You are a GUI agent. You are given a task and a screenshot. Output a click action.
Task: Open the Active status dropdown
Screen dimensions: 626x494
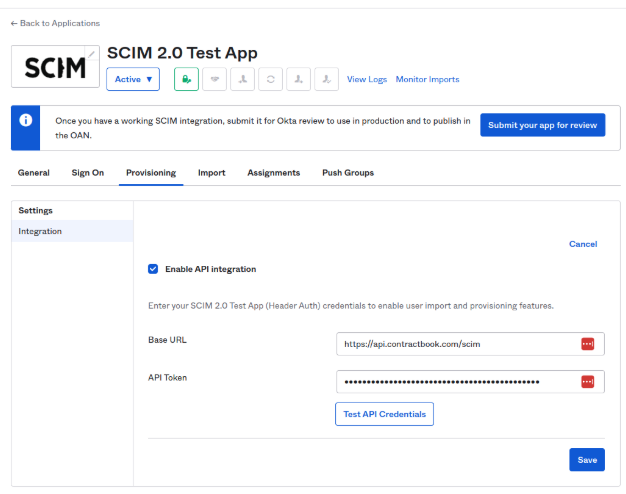pos(133,79)
